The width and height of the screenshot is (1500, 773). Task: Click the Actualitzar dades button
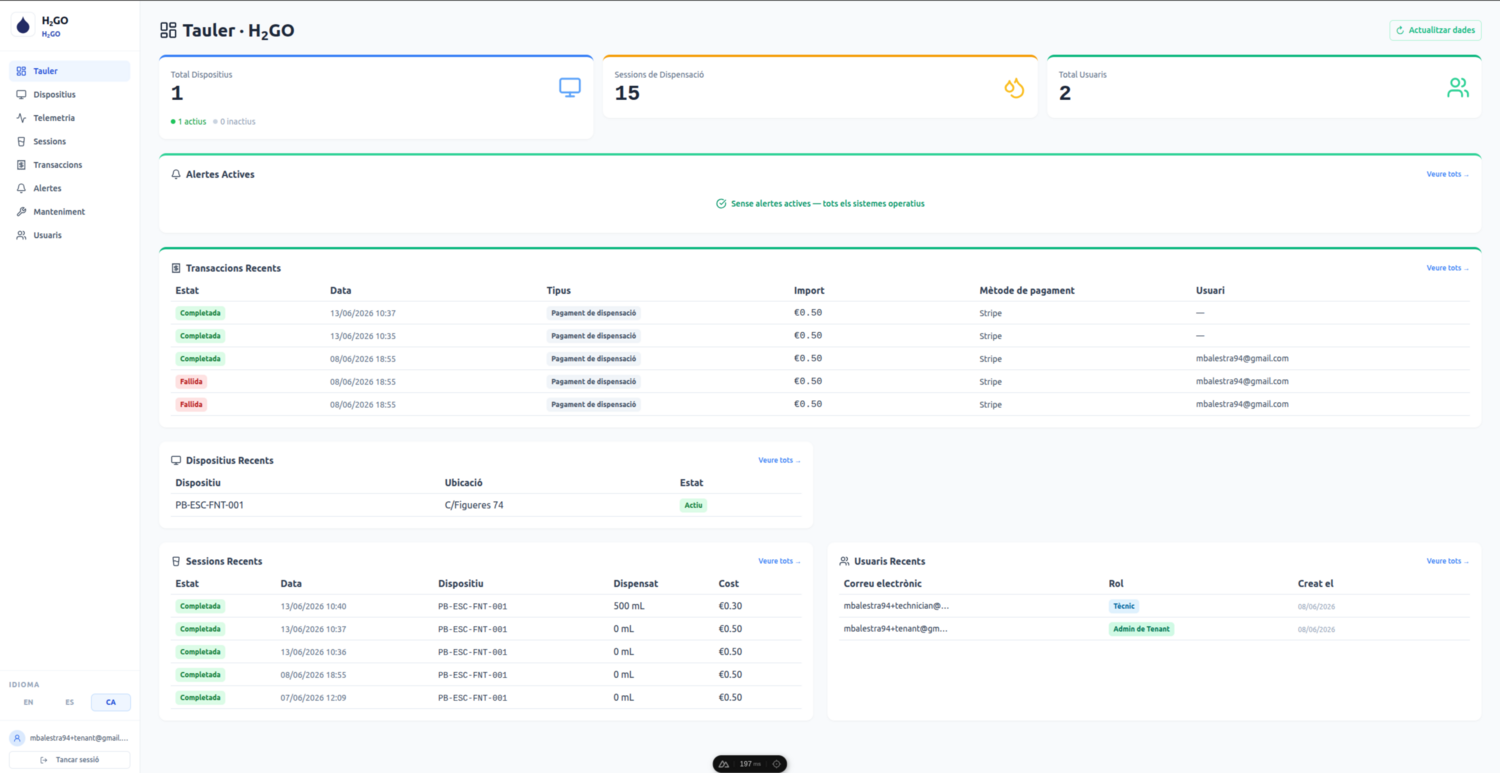tap(1435, 31)
